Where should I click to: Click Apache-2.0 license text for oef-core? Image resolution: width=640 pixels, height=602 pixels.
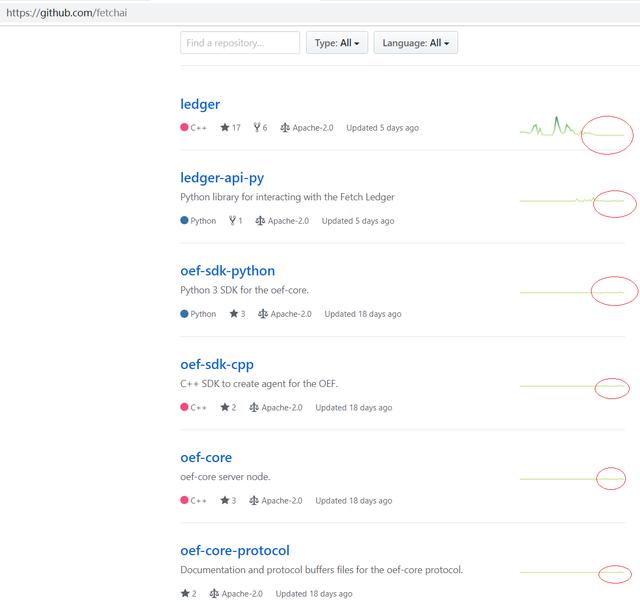[x=282, y=500]
